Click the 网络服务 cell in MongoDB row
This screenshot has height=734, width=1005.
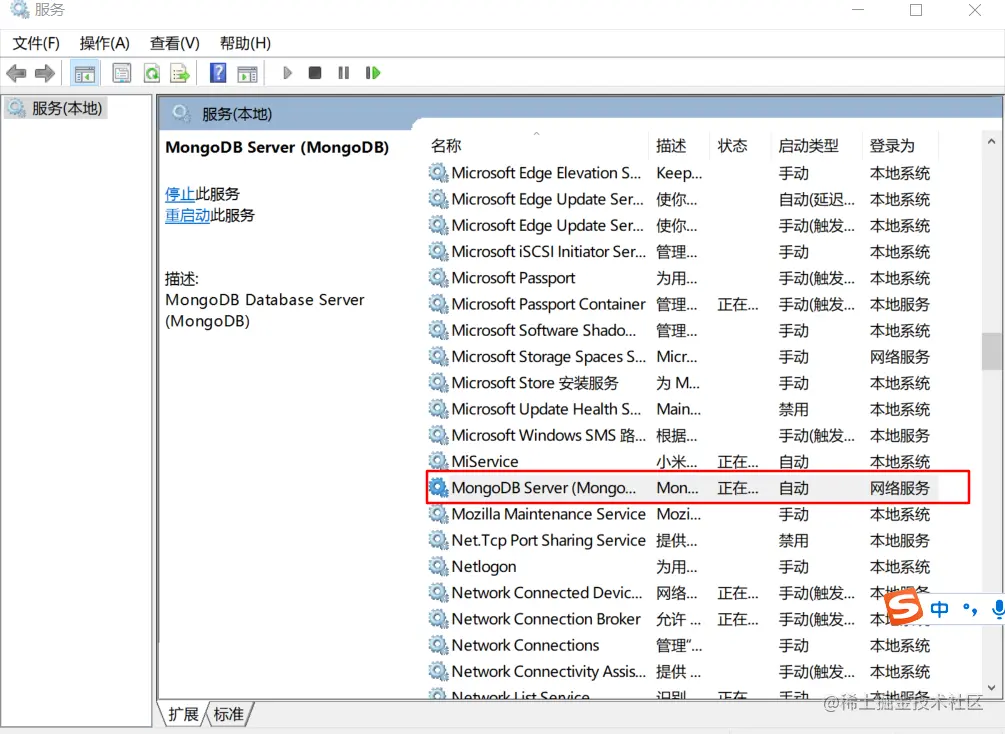tap(899, 488)
